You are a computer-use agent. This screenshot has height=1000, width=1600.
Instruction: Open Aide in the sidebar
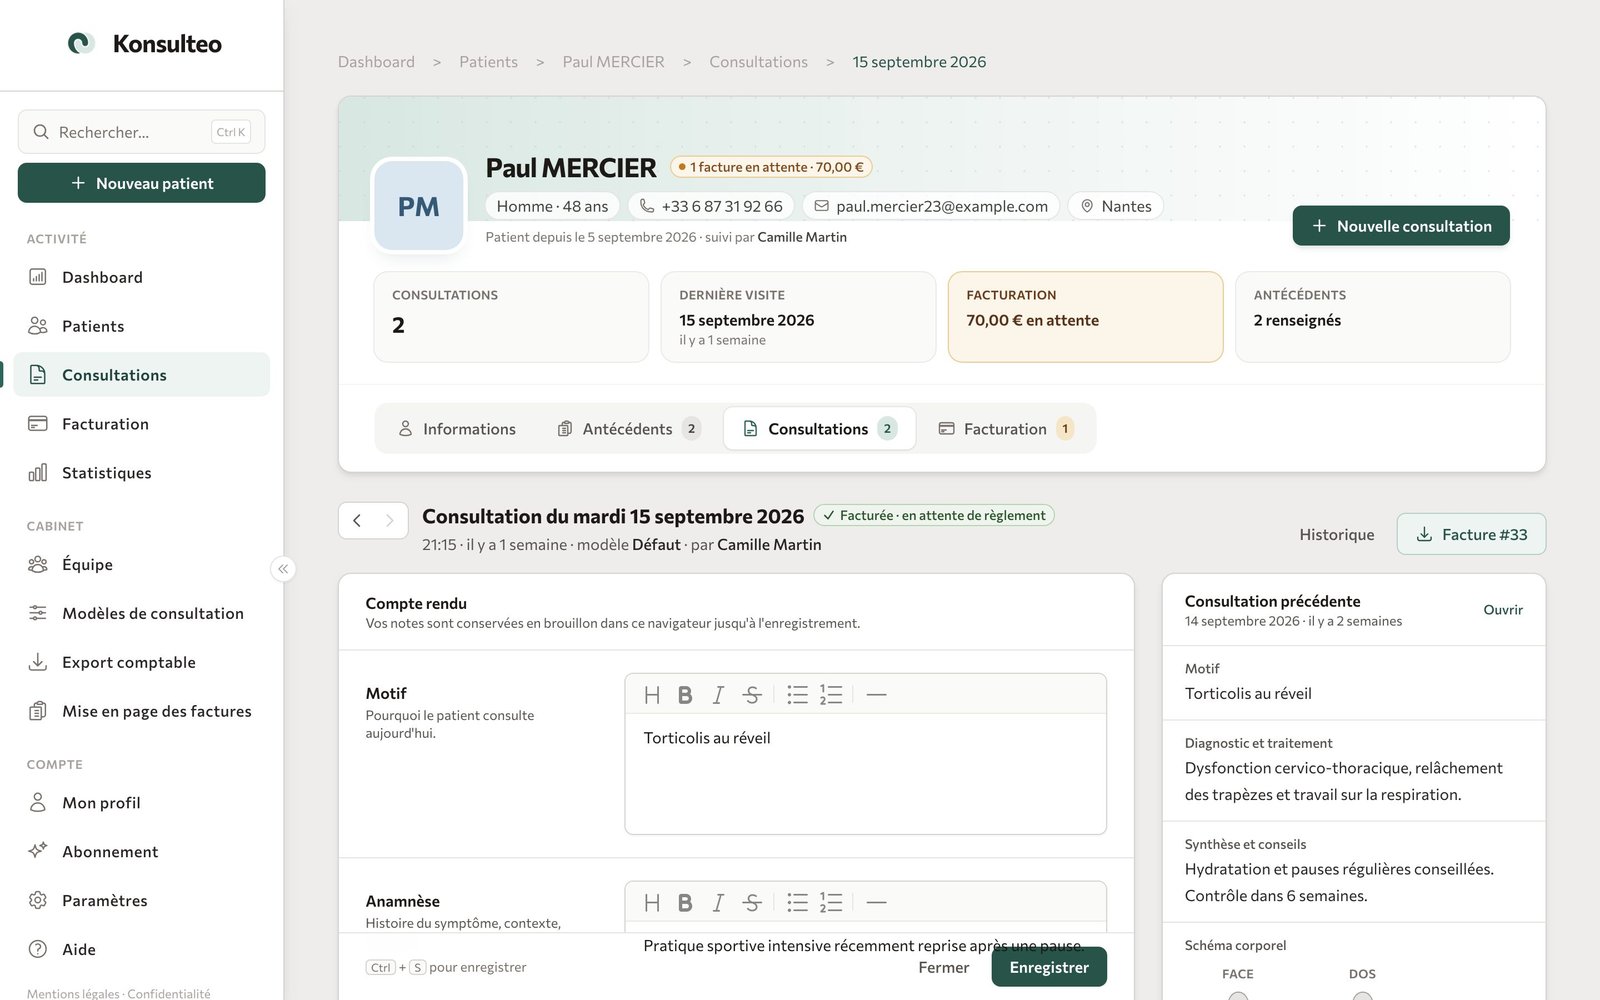(142, 950)
